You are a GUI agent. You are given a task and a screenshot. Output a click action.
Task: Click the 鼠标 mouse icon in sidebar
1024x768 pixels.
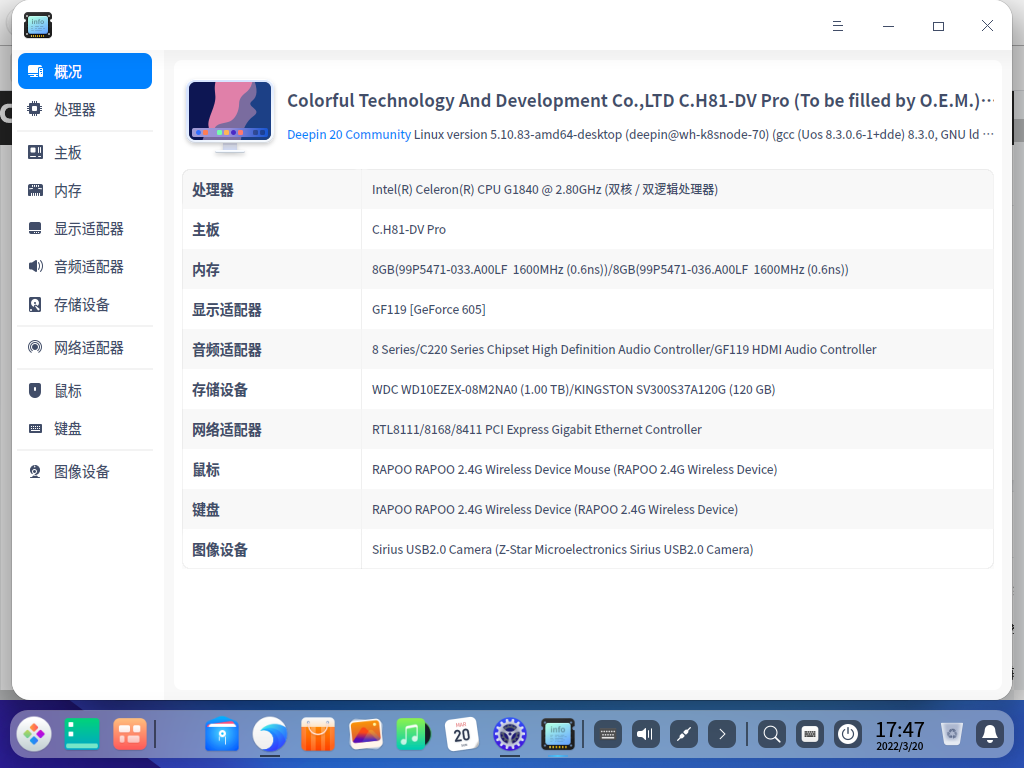tap(35, 391)
